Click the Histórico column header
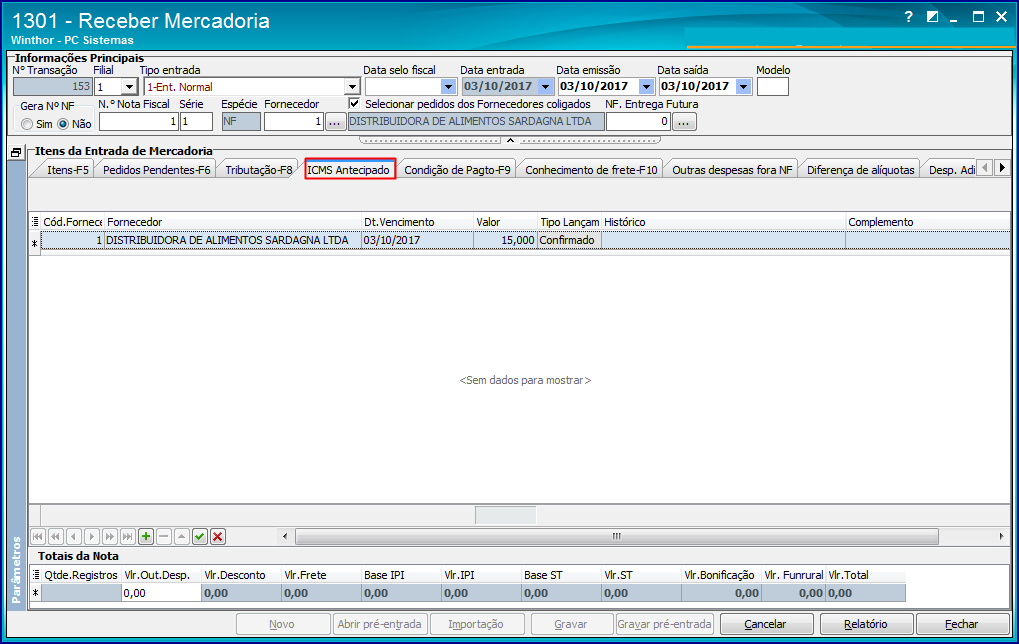The width and height of the screenshot is (1019, 644). 723,222
